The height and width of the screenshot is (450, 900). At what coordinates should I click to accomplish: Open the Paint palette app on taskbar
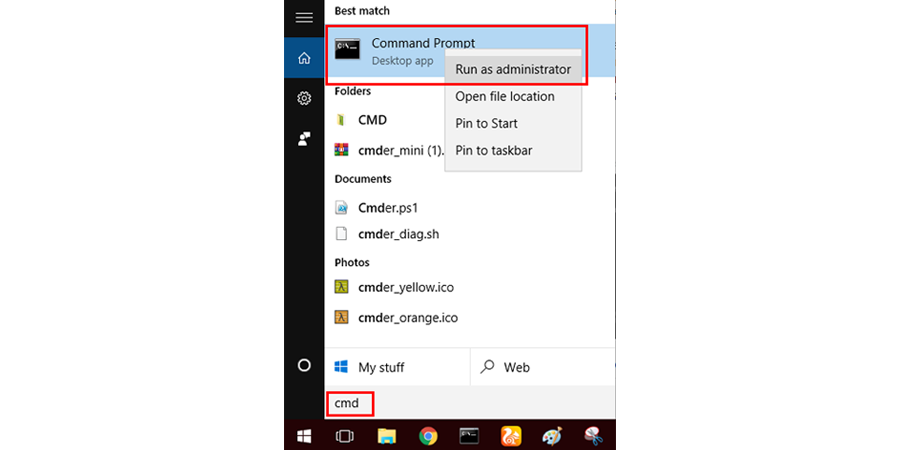(552, 437)
